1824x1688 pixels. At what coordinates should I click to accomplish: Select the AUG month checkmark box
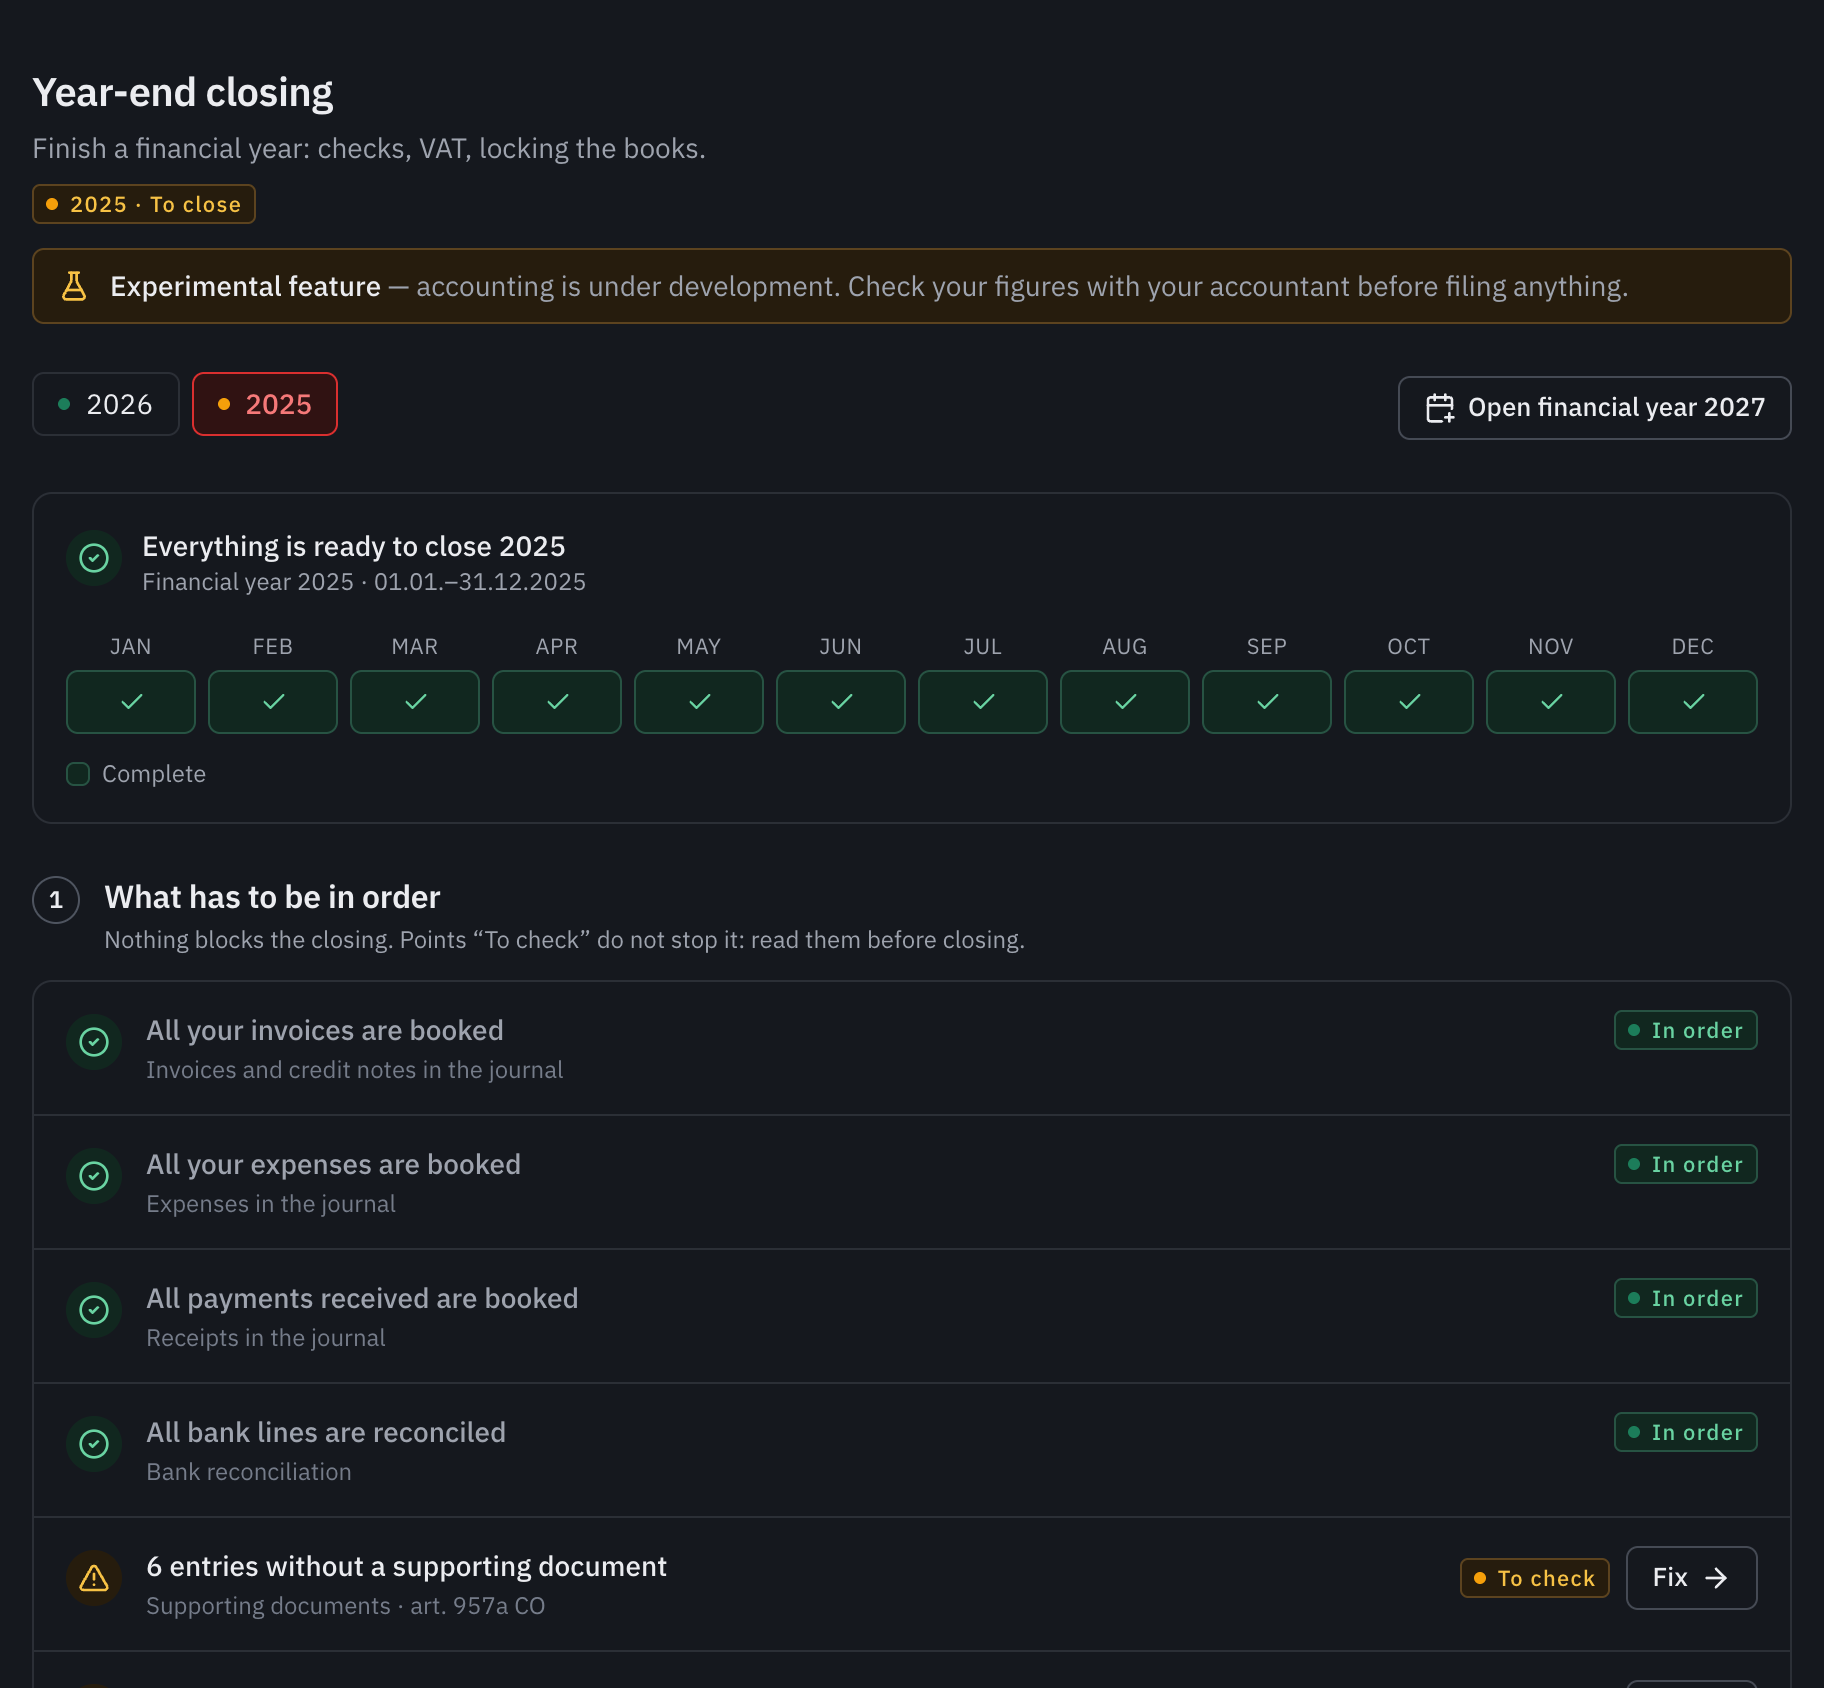1125,702
